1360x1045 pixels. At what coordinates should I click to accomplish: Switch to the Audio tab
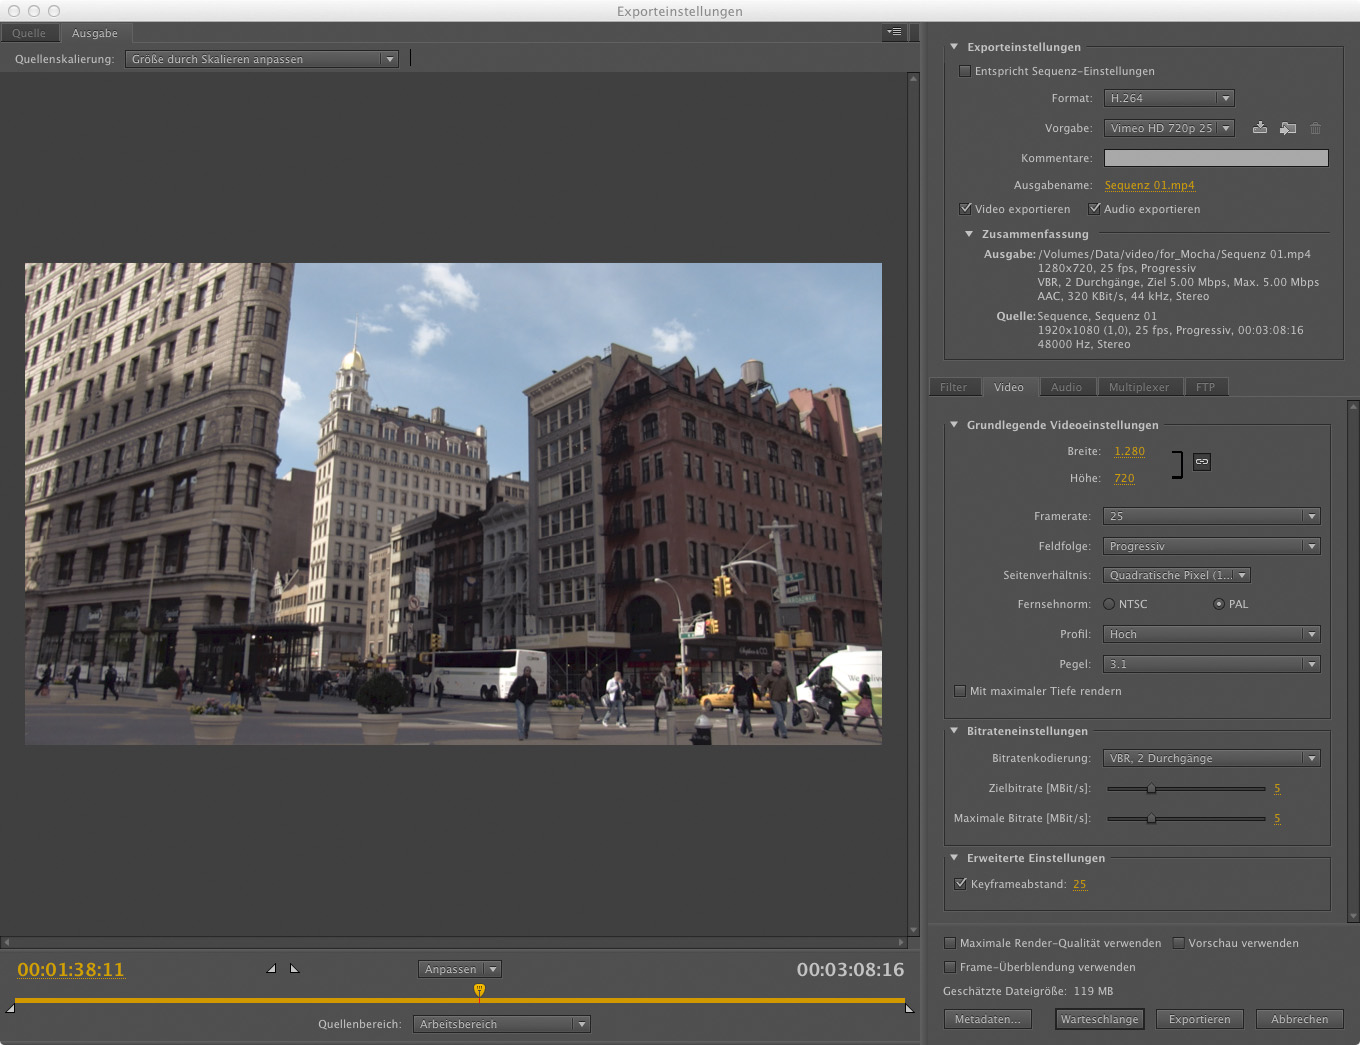click(x=1066, y=387)
